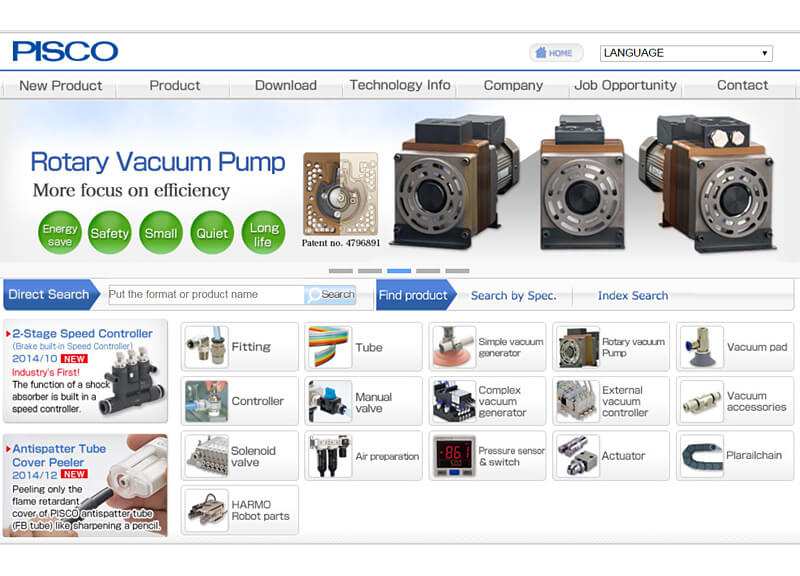This screenshot has width=800, height=576.
Task: Open the Job Opportunity menu
Action: [x=626, y=85]
